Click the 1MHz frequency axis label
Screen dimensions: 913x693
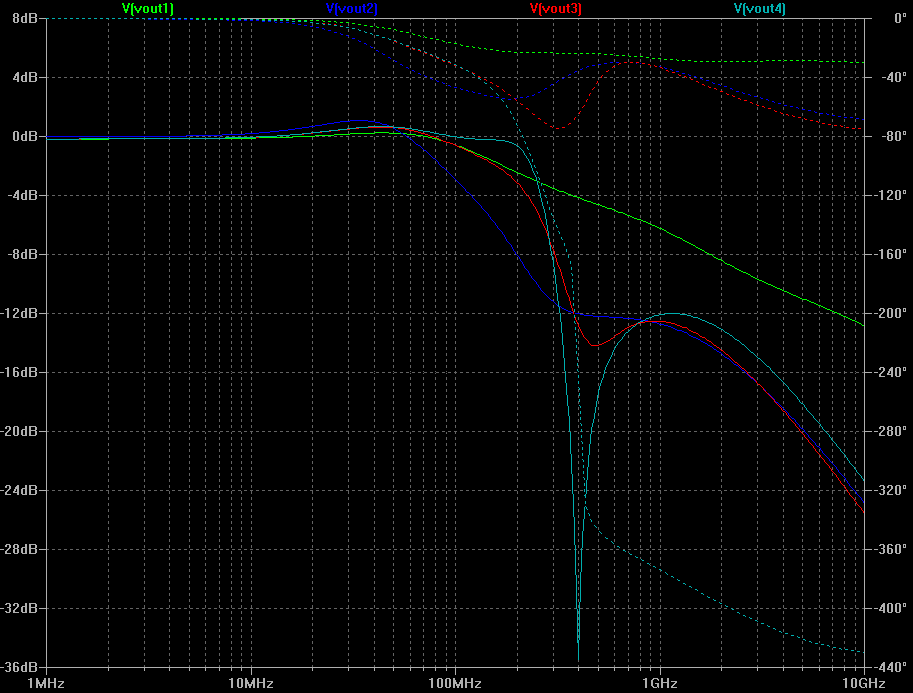[45, 683]
